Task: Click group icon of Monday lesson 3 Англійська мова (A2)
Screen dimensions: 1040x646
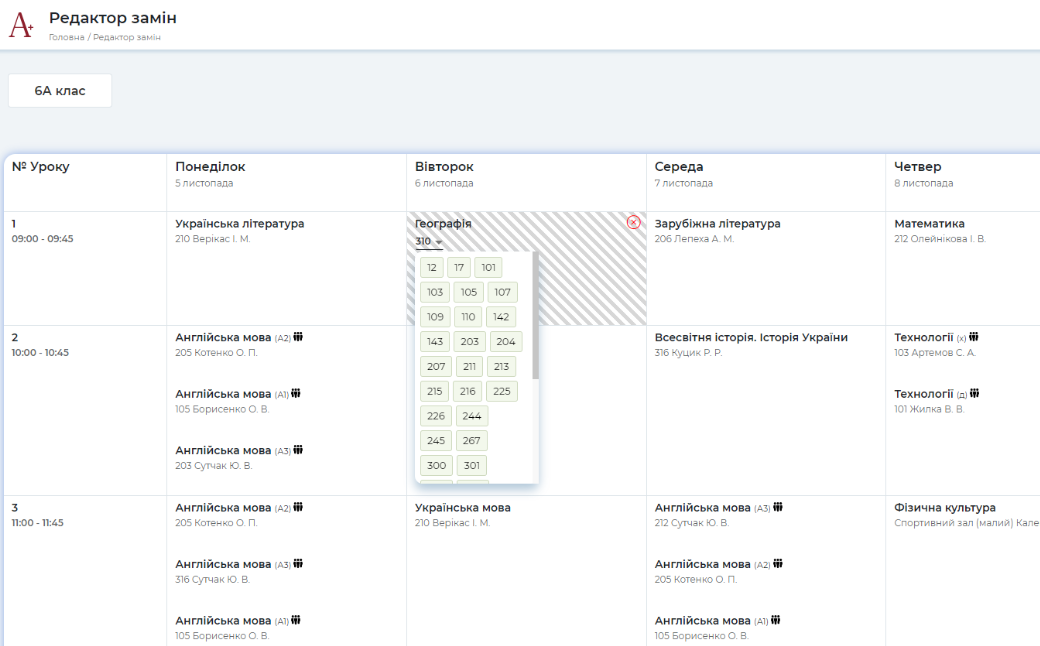Action: point(298,507)
